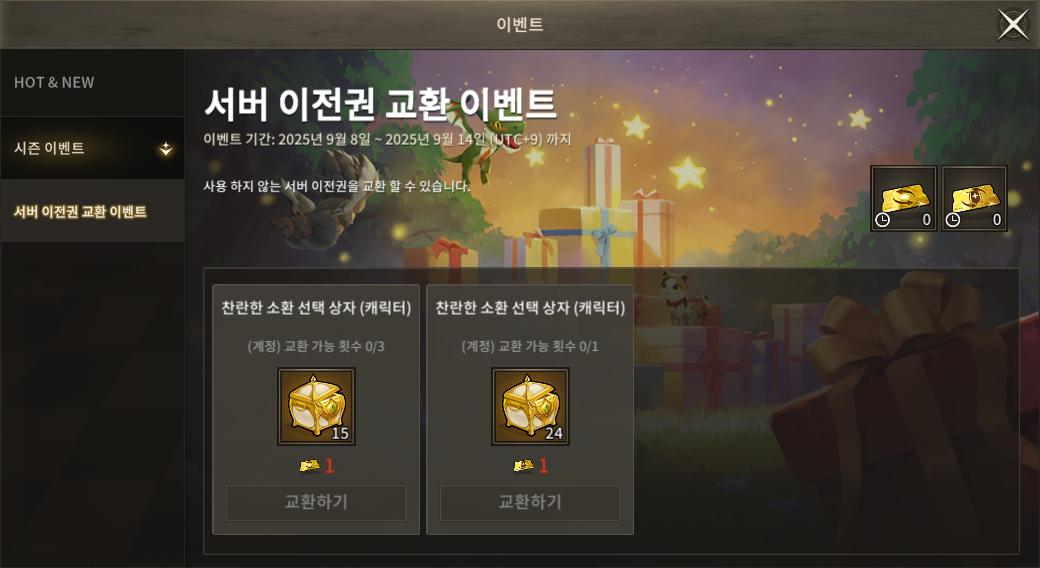The width and height of the screenshot is (1040, 568).
Task: Select the golden chest icon with quantity 24
Action: click(x=530, y=407)
